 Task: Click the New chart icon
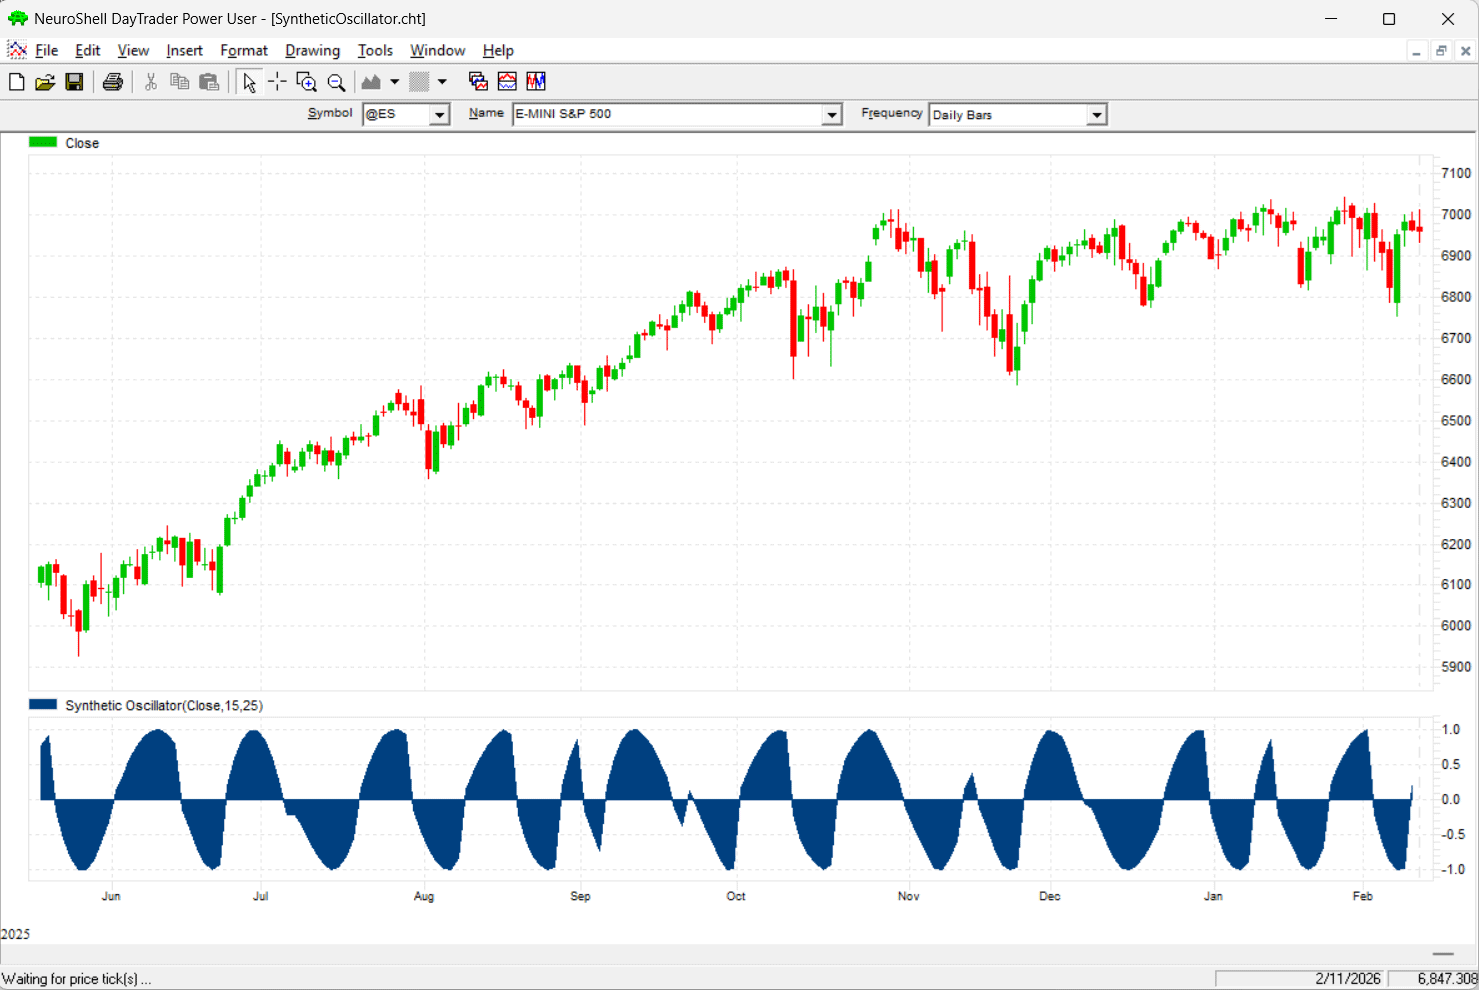tap(16, 82)
